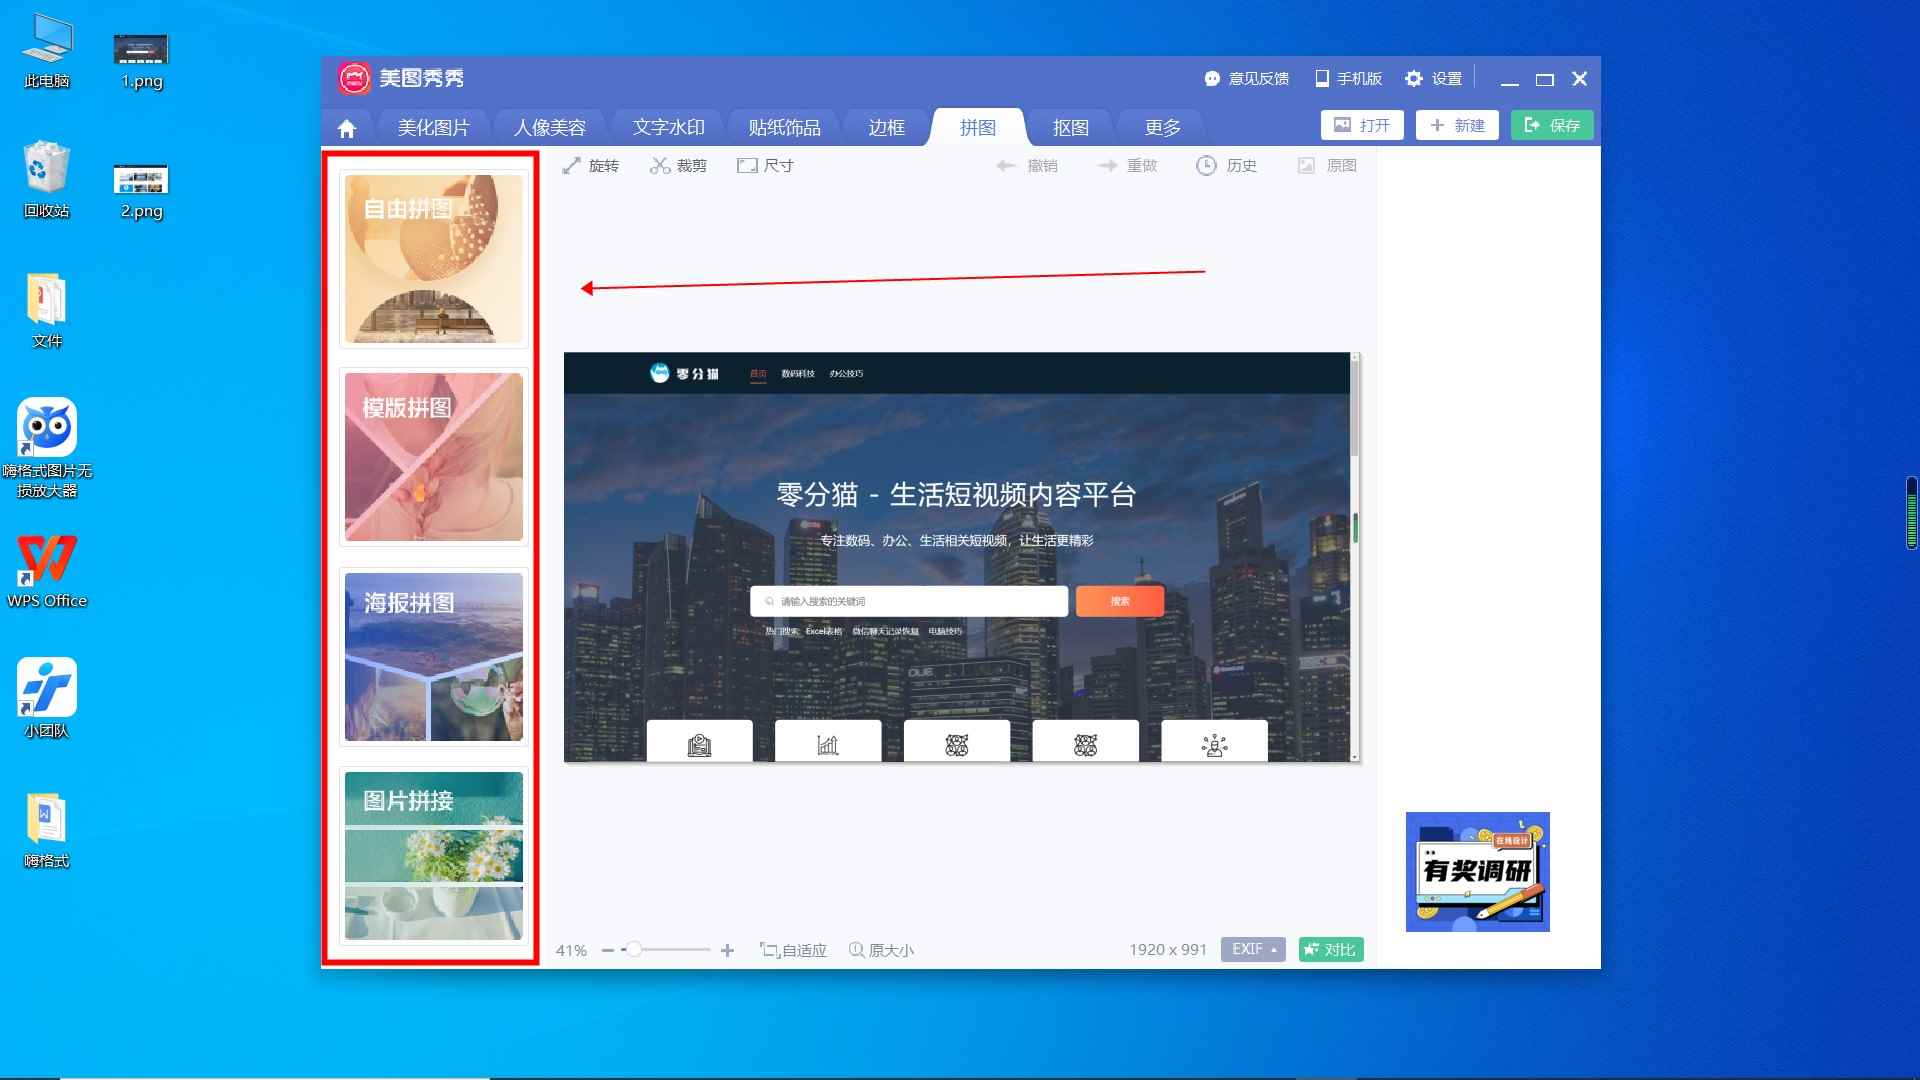Switch to 原大小 actual size view
The height and width of the screenshot is (1080, 1920).
pyautogui.click(x=882, y=950)
